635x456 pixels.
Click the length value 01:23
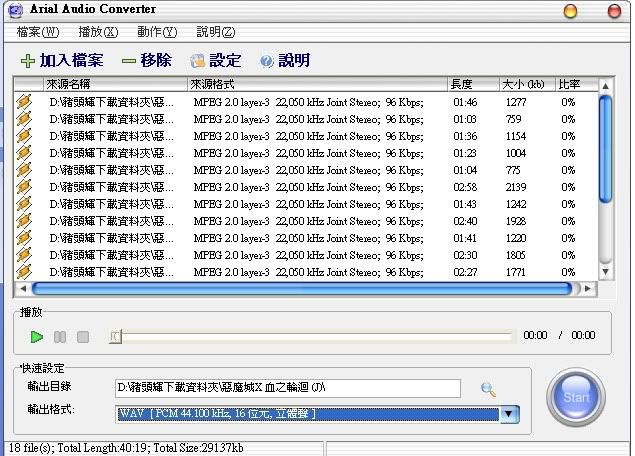click(465, 153)
